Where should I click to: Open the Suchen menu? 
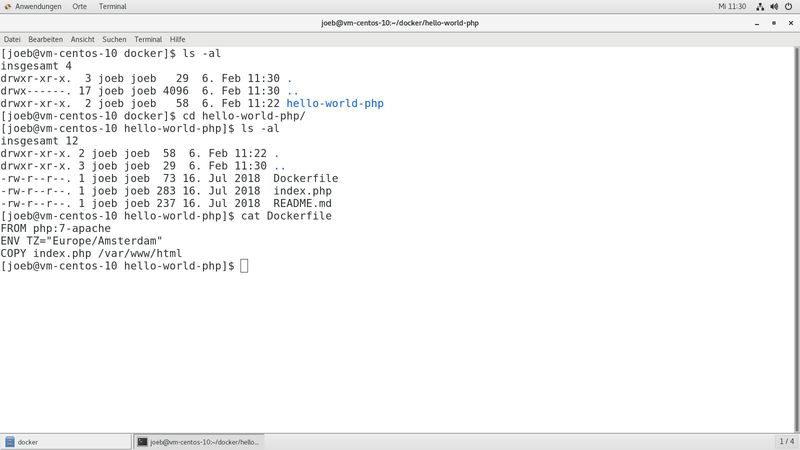pyautogui.click(x=114, y=39)
